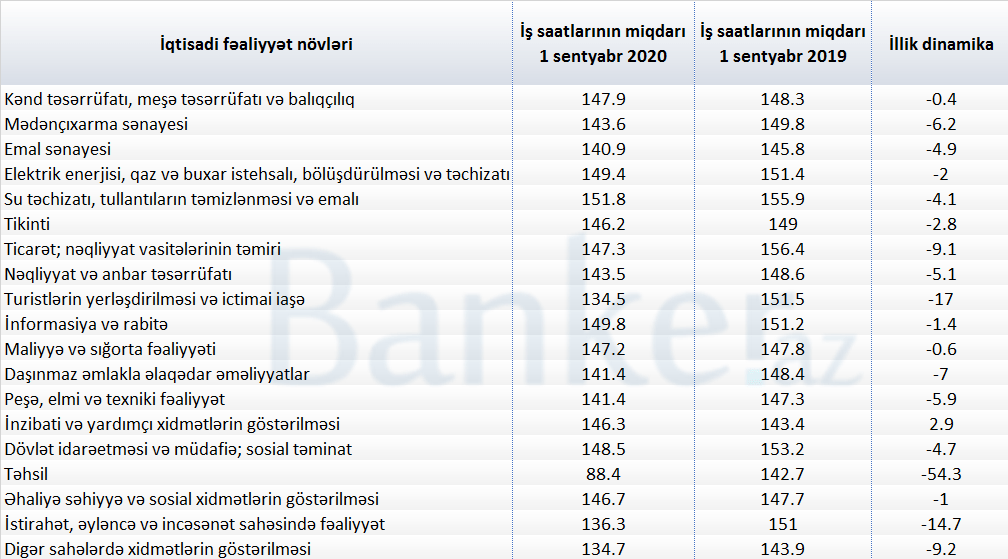The image size is (1008, 559).
Task: Click the Emal sənayesi row label
Action: [57, 149]
